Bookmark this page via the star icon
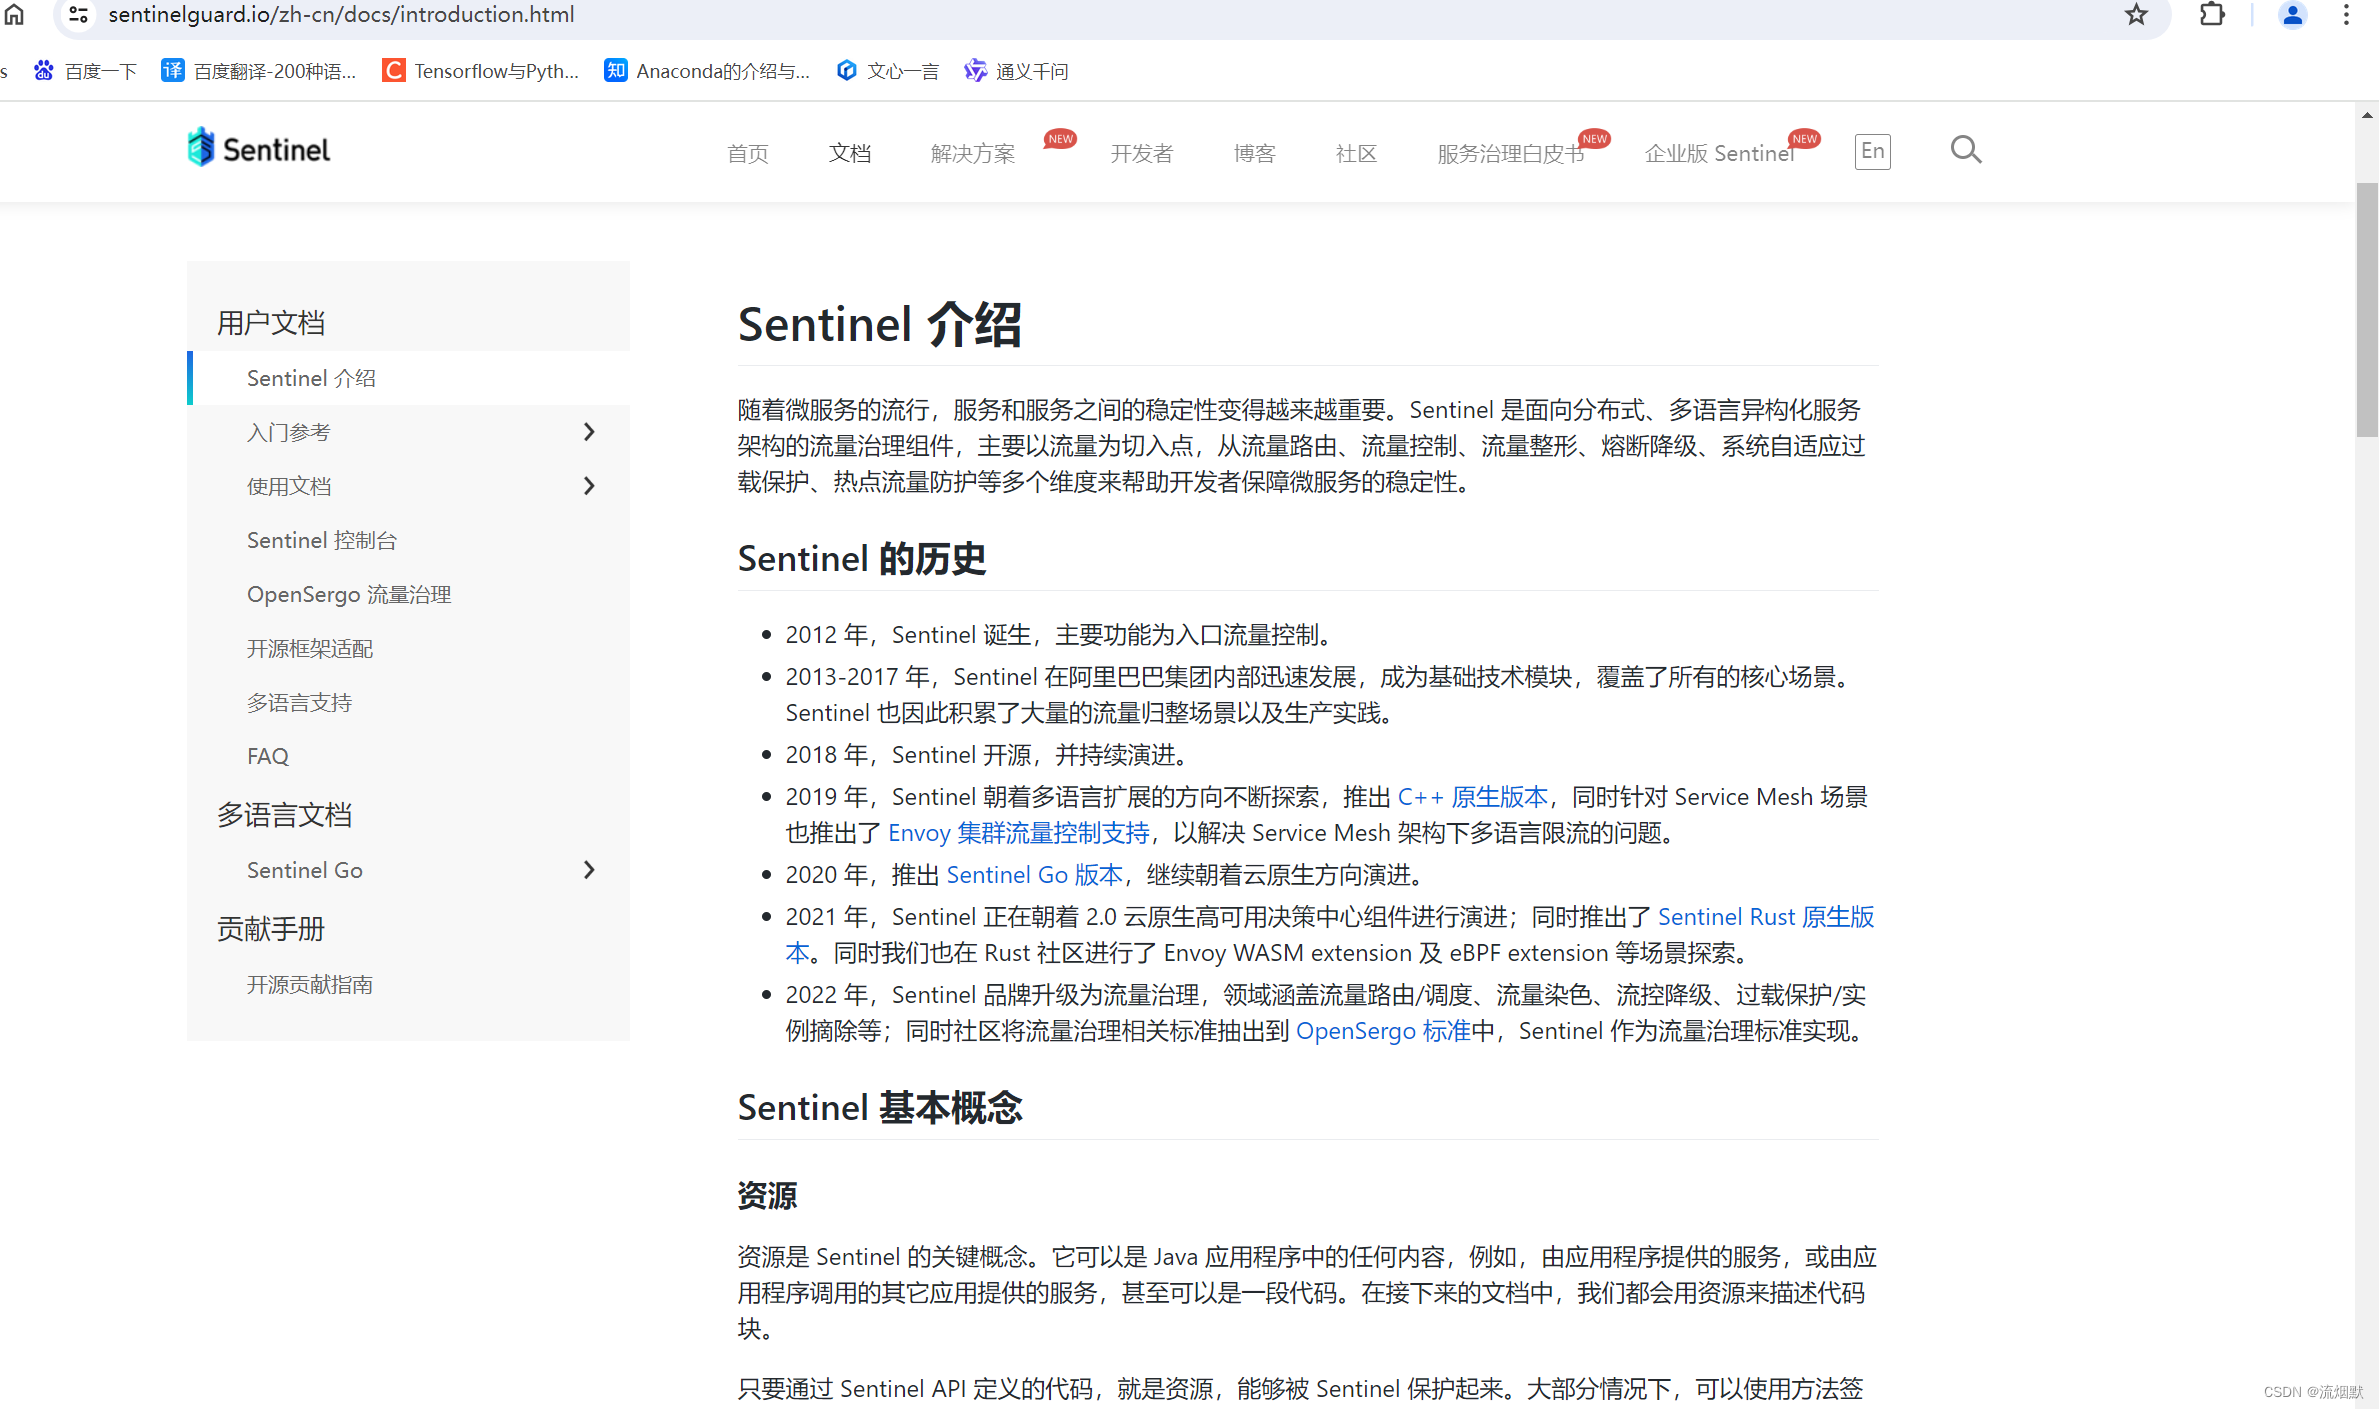This screenshot has width=2379, height=1409. pos(2135,15)
